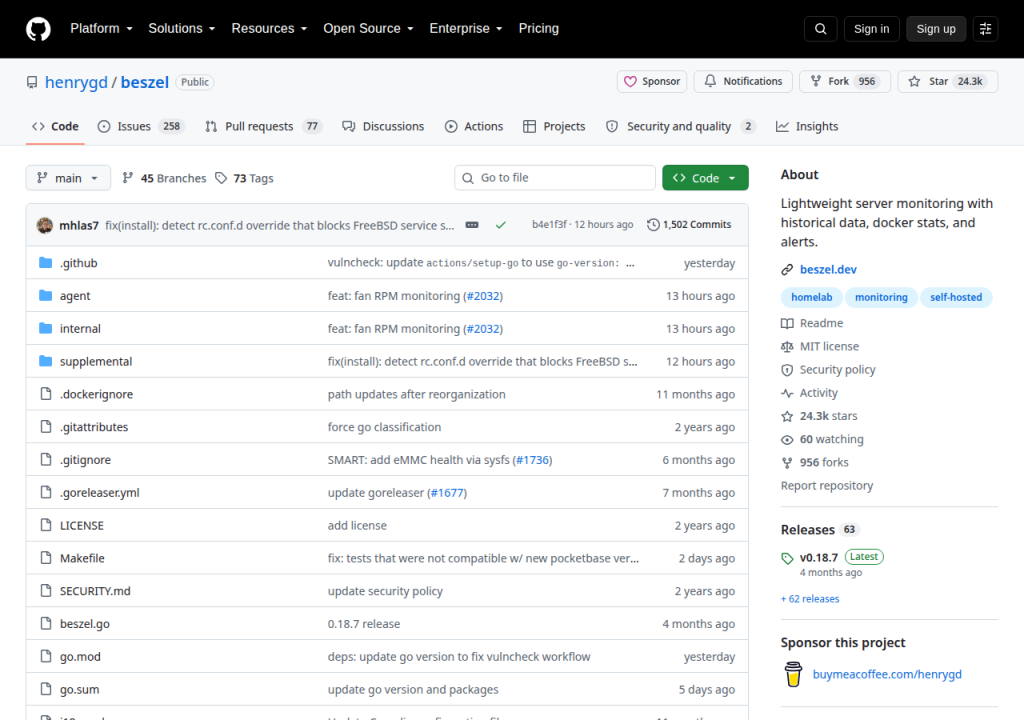Open the internal folder icon
This screenshot has height=720, width=1024.
click(45, 328)
